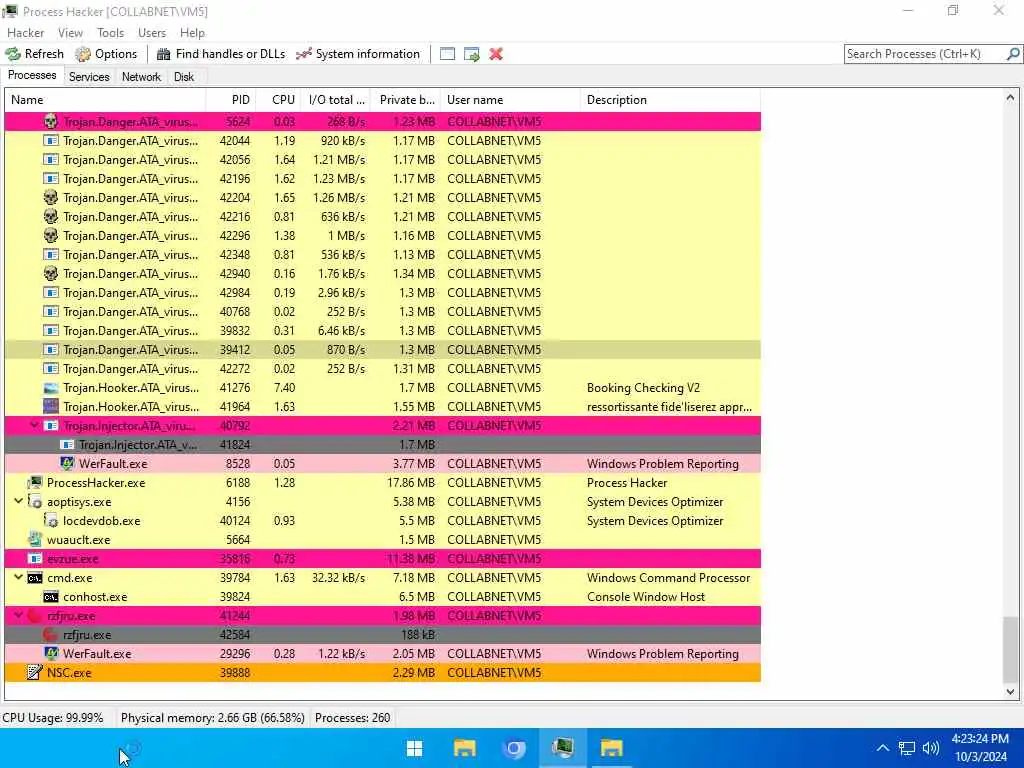Sort by the Private bytes column header
Viewport: 1024px width, 768px height.
[x=406, y=100]
